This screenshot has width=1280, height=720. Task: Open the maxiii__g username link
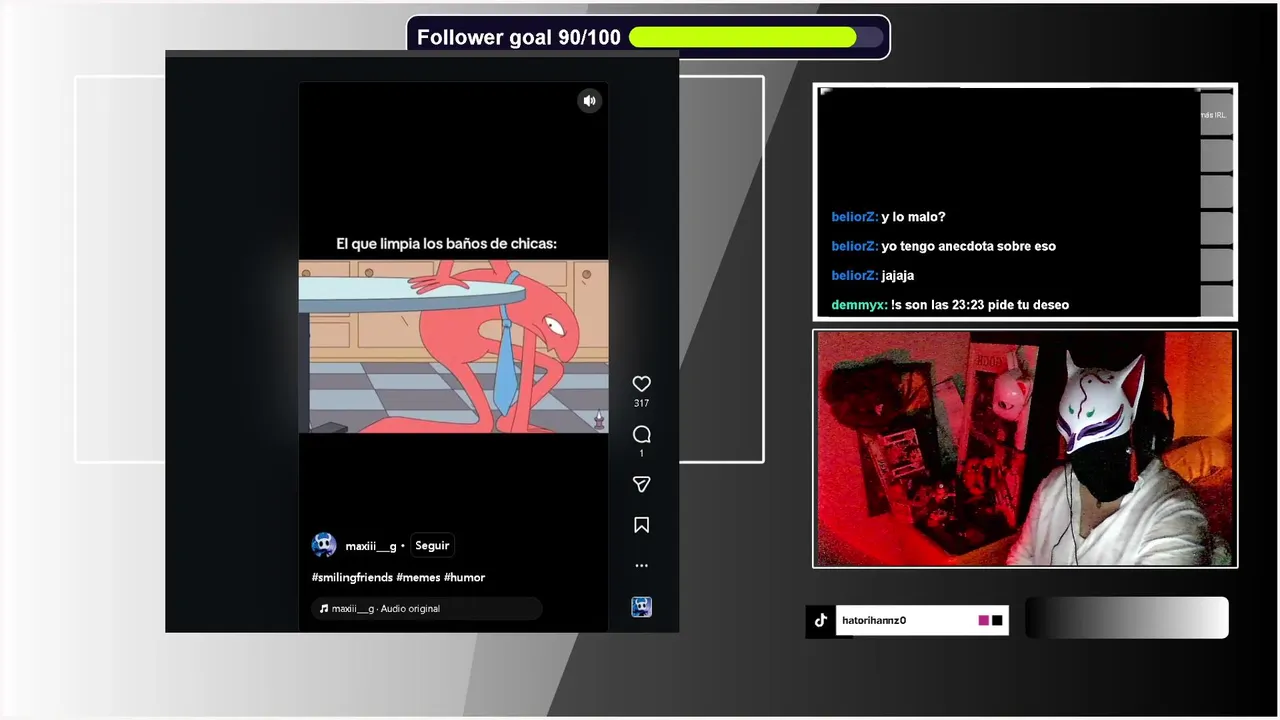pyautogui.click(x=371, y=546)
